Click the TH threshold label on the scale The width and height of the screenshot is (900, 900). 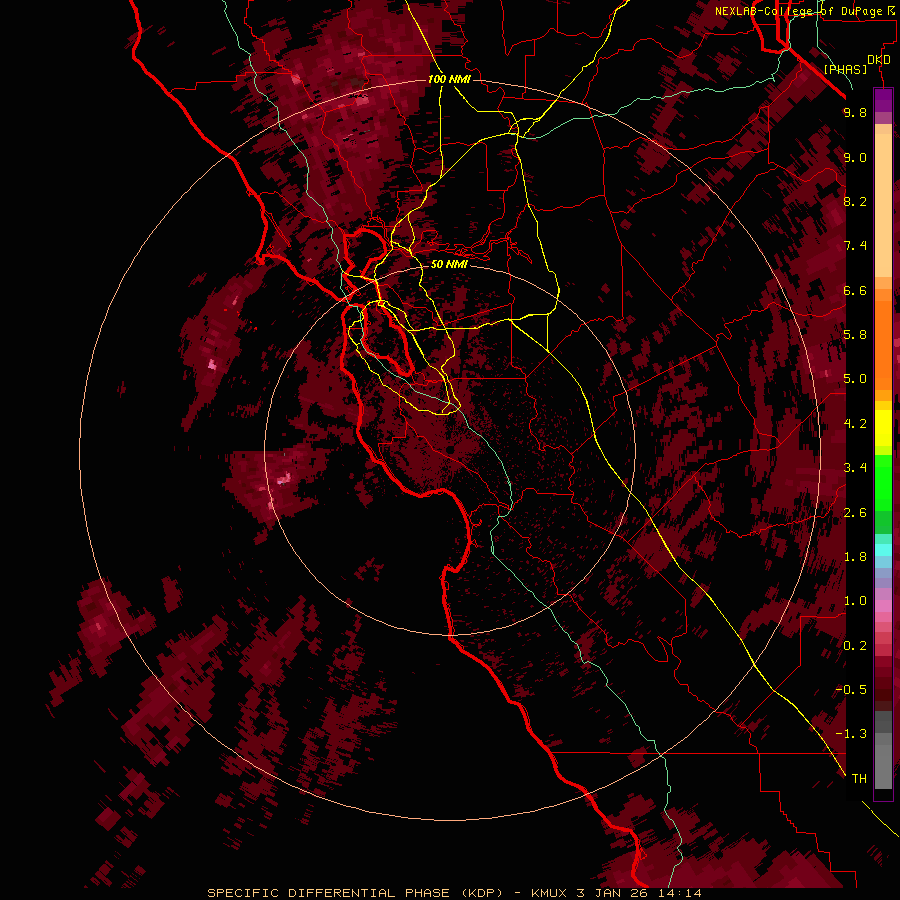click(859, 779)
